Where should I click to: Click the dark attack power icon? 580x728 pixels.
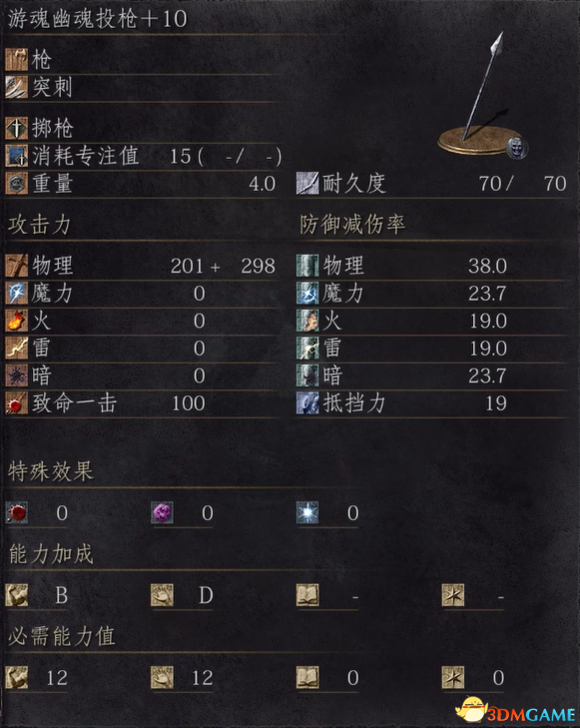point(16,376)
